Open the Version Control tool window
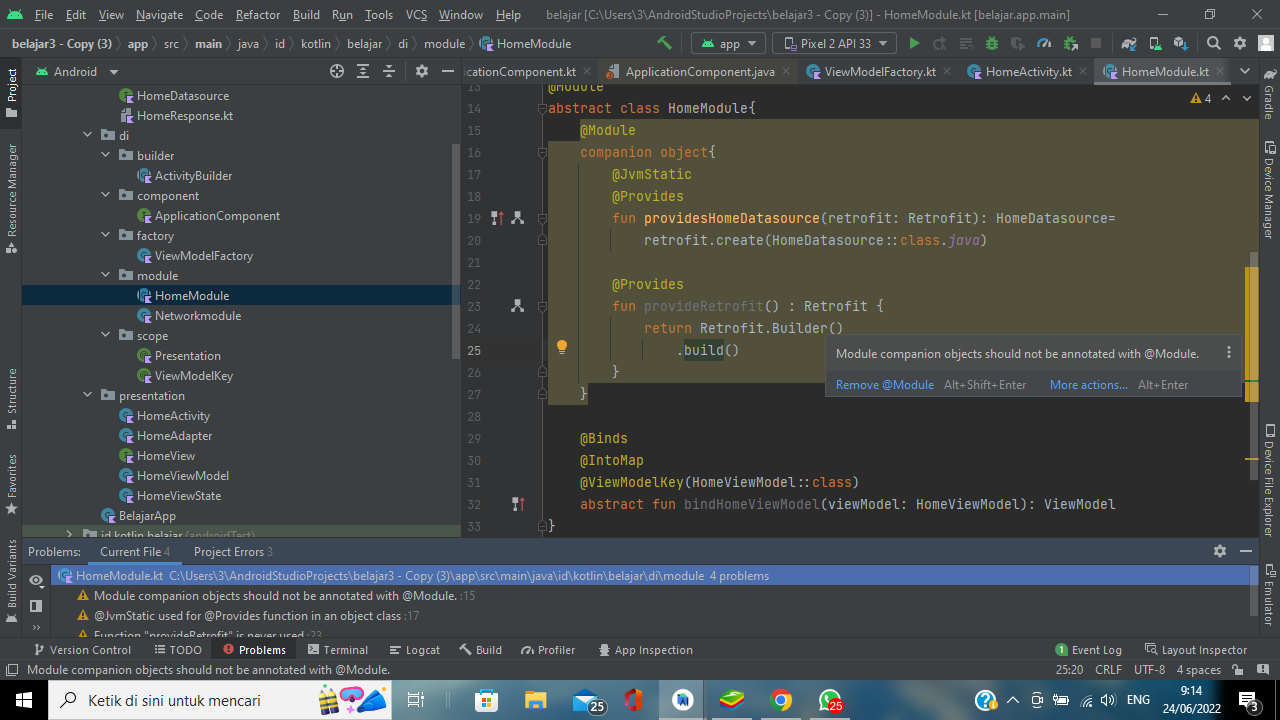 coord(82,649)
